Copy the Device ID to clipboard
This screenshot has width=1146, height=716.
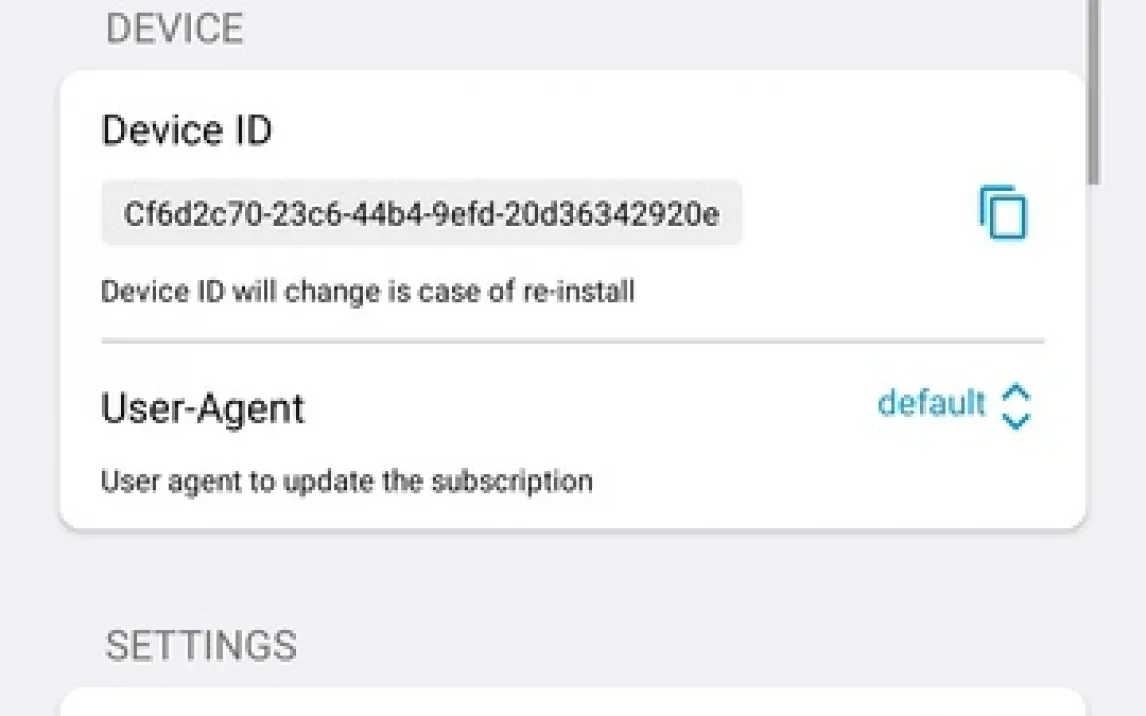tap(1003, 213)
